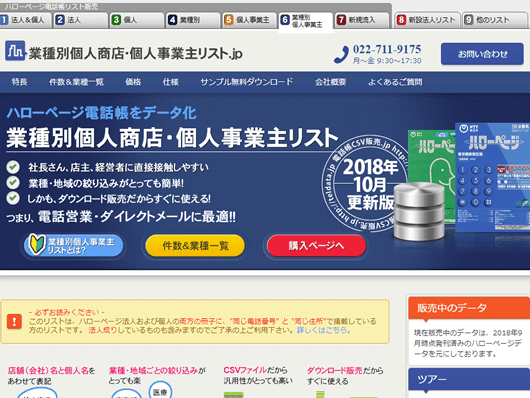Image resolution: width=530 pixels, height=398 pixels.
Task: Select tab 6 業種別個人事業主
Action: (306, 21)
